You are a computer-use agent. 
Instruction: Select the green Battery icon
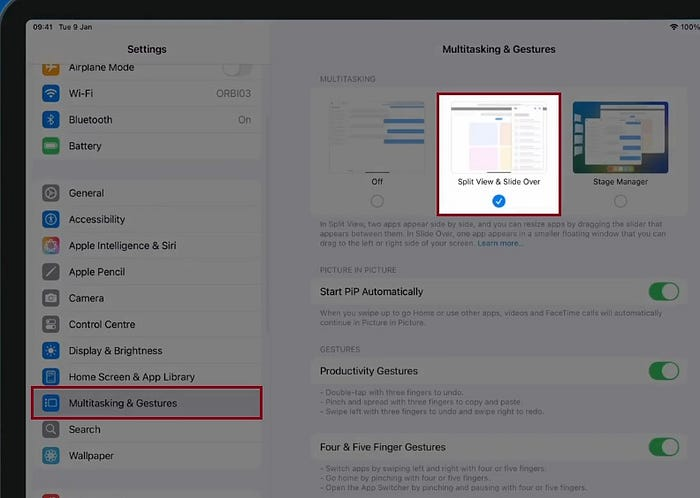[51, 146]
